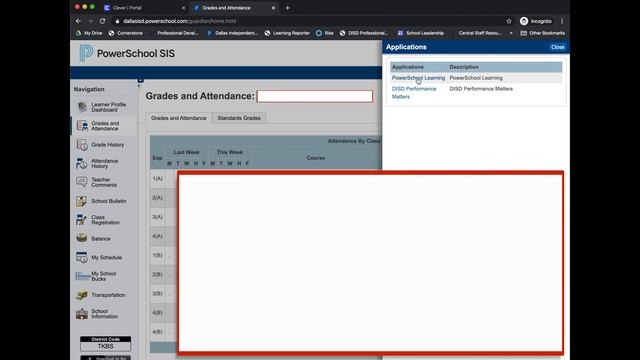Open Attendance History icon

(x=81, y=163)
